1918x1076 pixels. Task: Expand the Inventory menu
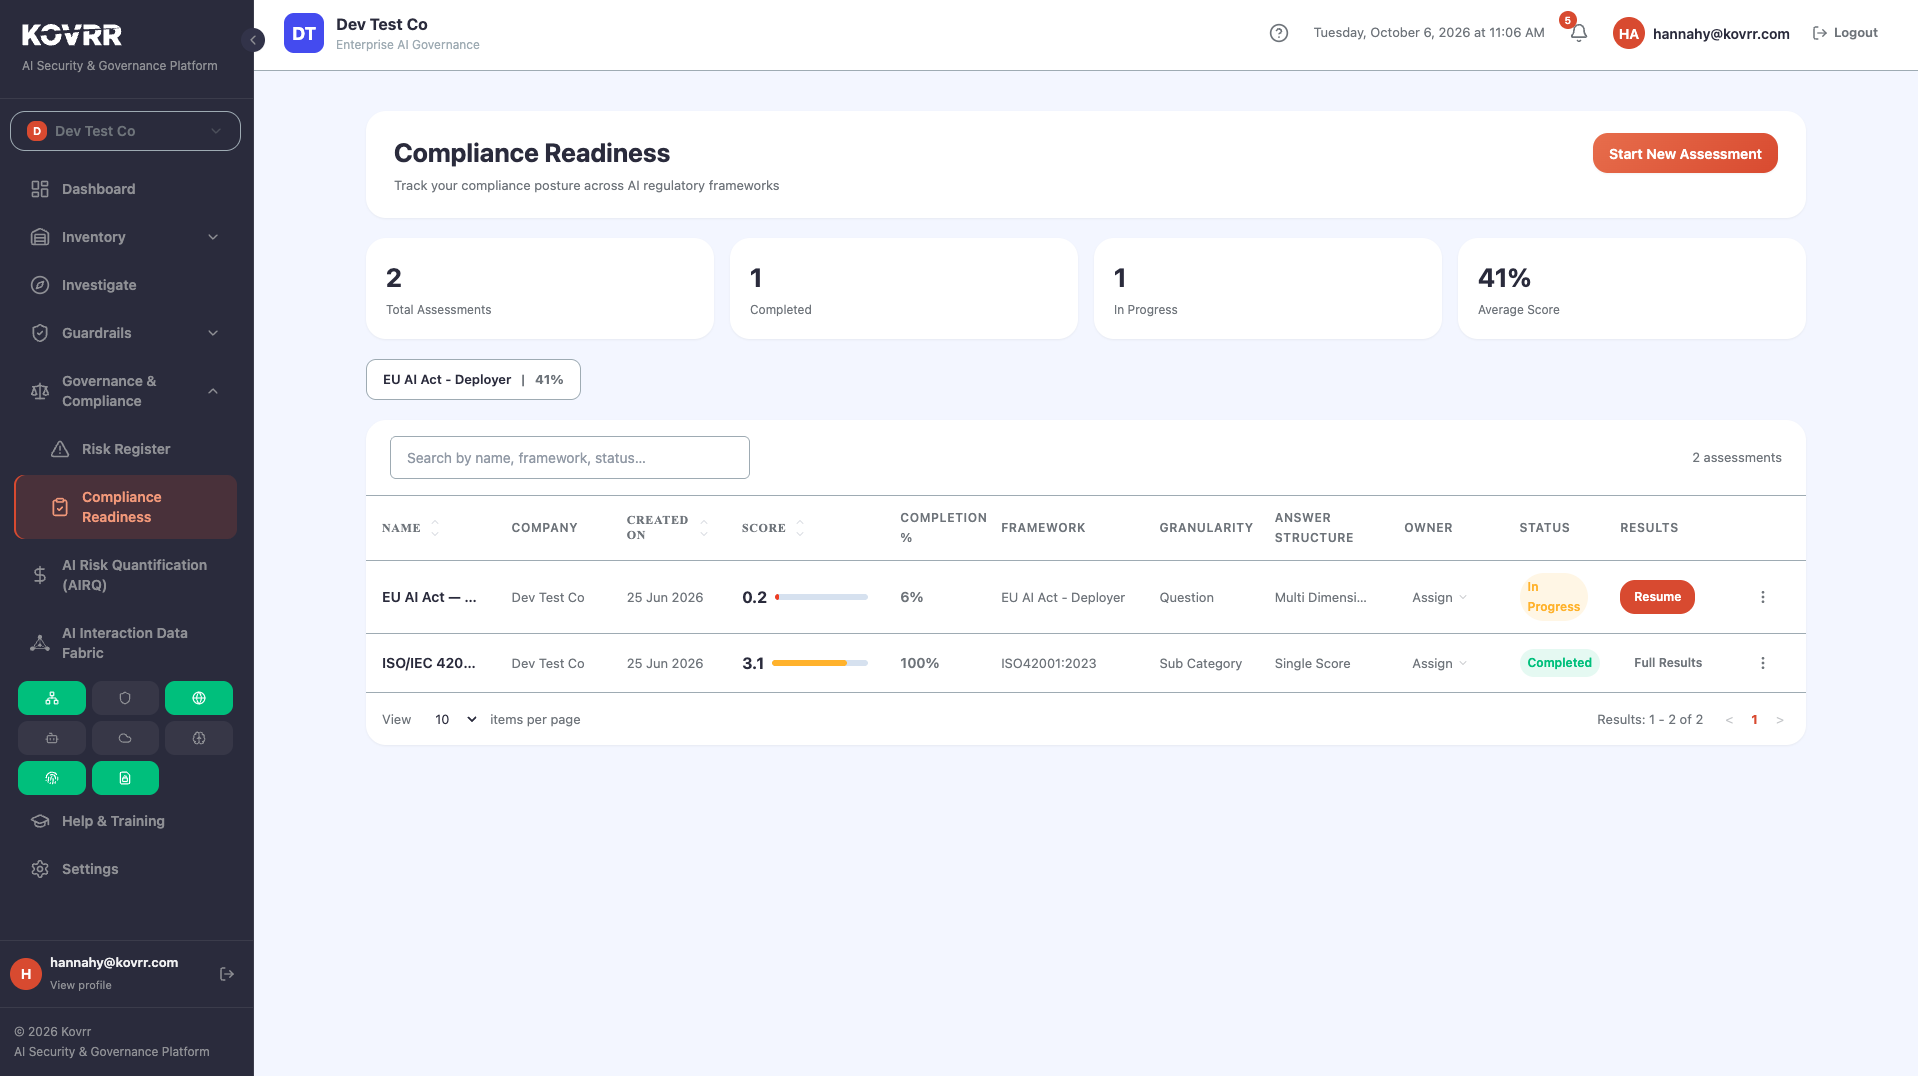[x=125, y=237]
